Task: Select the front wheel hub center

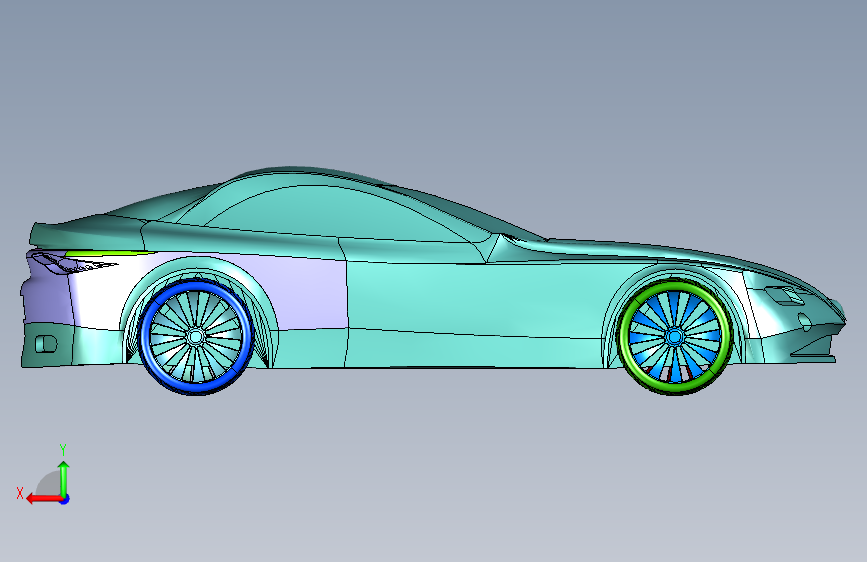Action: [674, 336]
